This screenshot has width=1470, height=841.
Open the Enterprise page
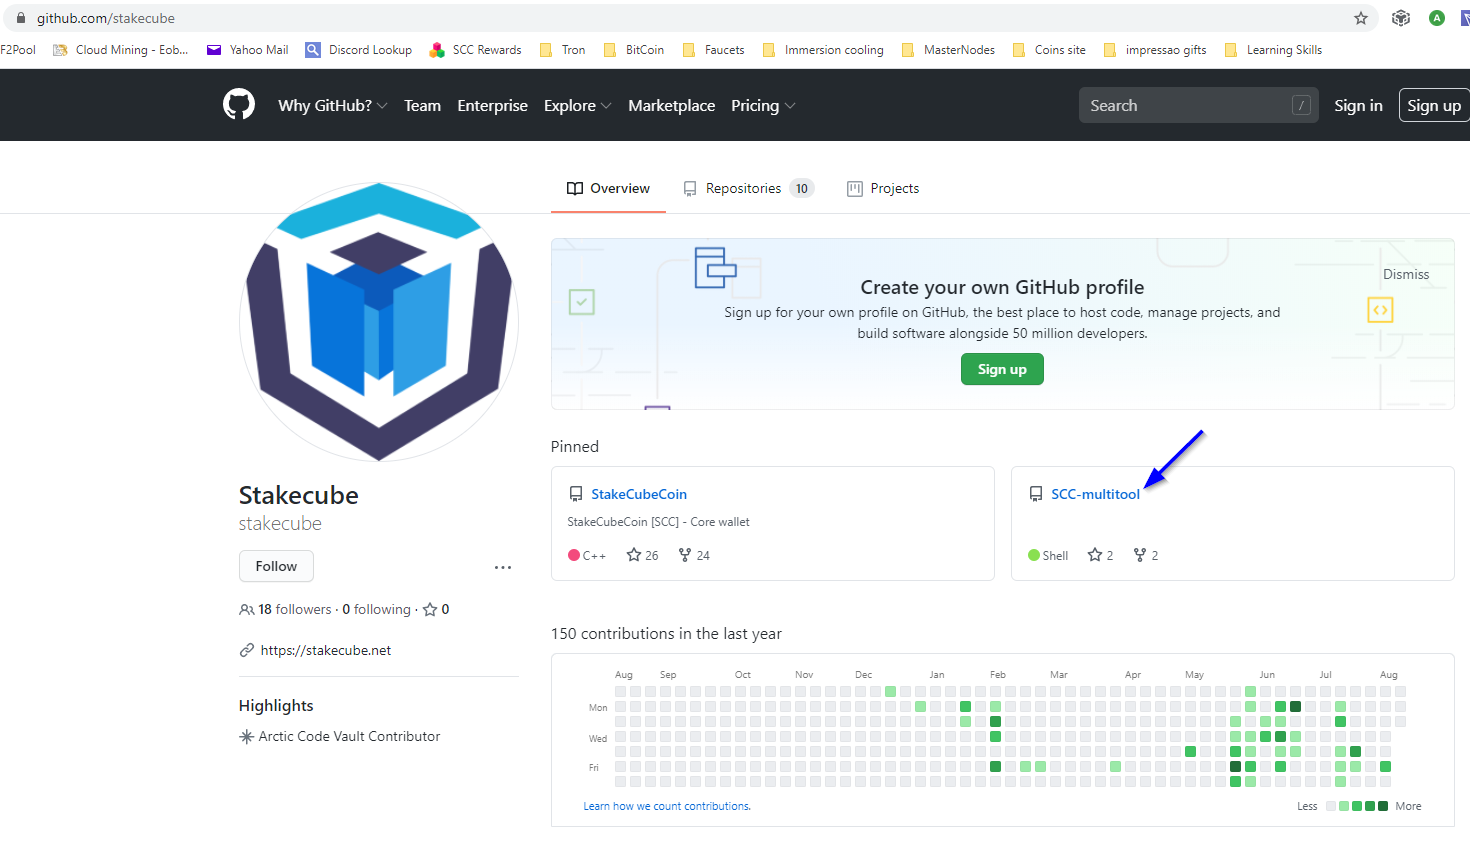click(492, 105)
